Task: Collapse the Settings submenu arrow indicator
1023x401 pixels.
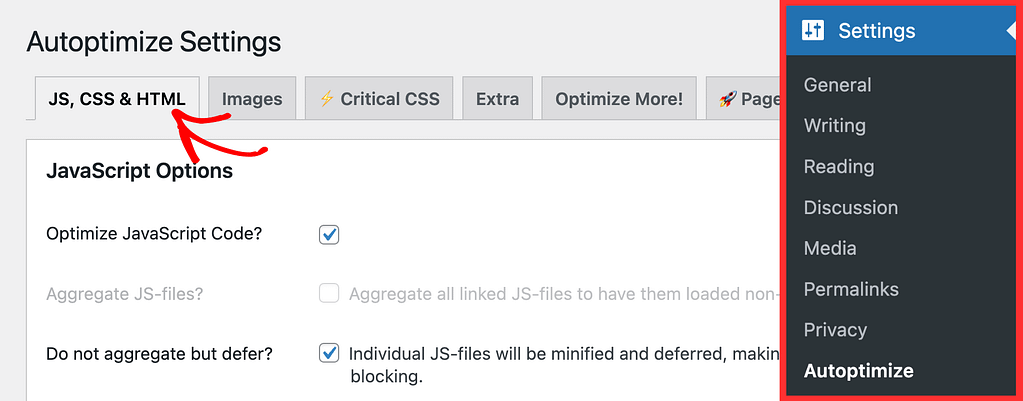Action: tap(1011, 31)
